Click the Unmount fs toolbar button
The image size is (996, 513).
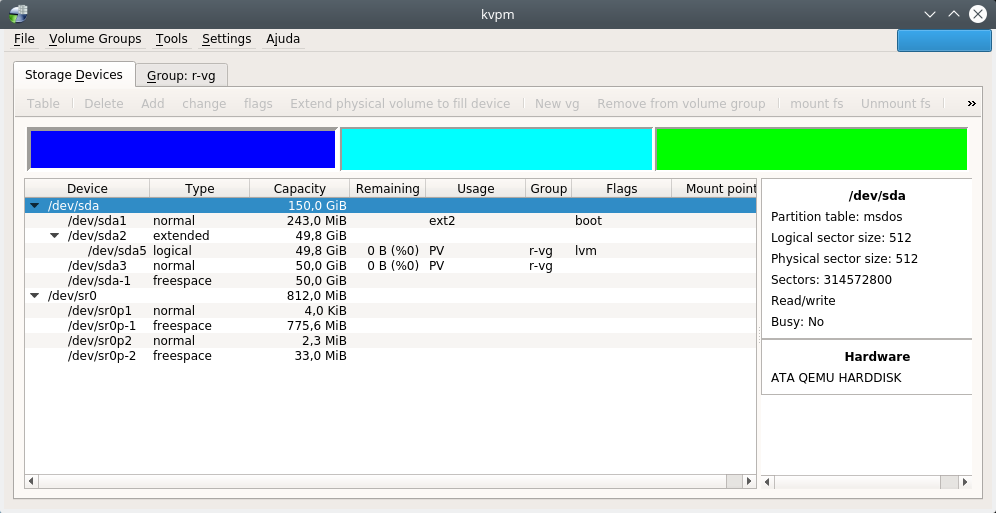(x=895, y=104)
